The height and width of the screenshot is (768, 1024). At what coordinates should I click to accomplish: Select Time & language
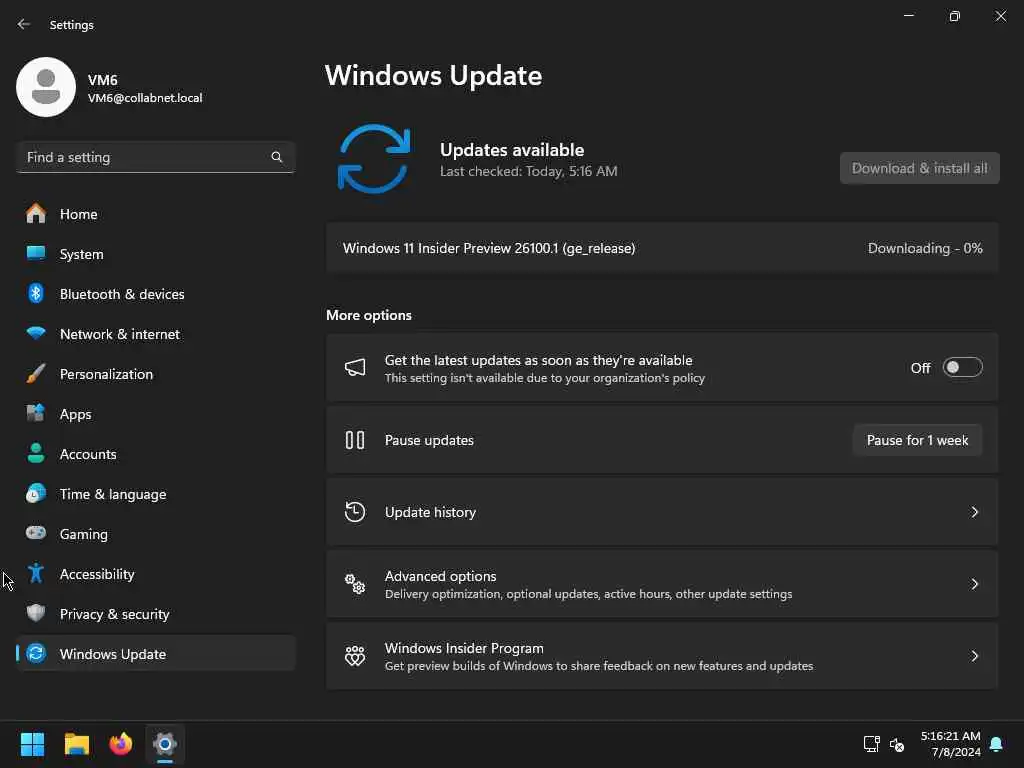click(x=155, y=493)
